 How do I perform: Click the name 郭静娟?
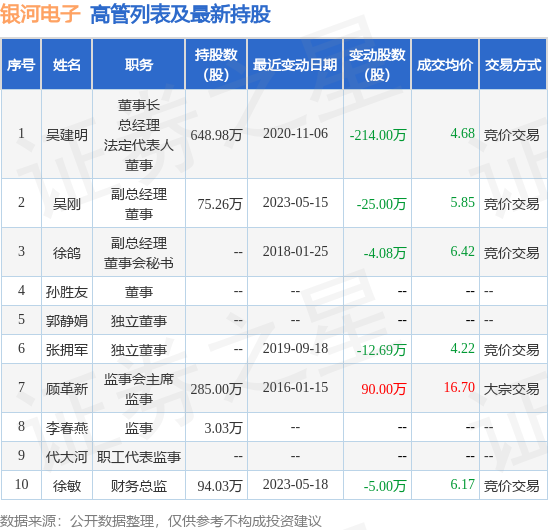67,321
